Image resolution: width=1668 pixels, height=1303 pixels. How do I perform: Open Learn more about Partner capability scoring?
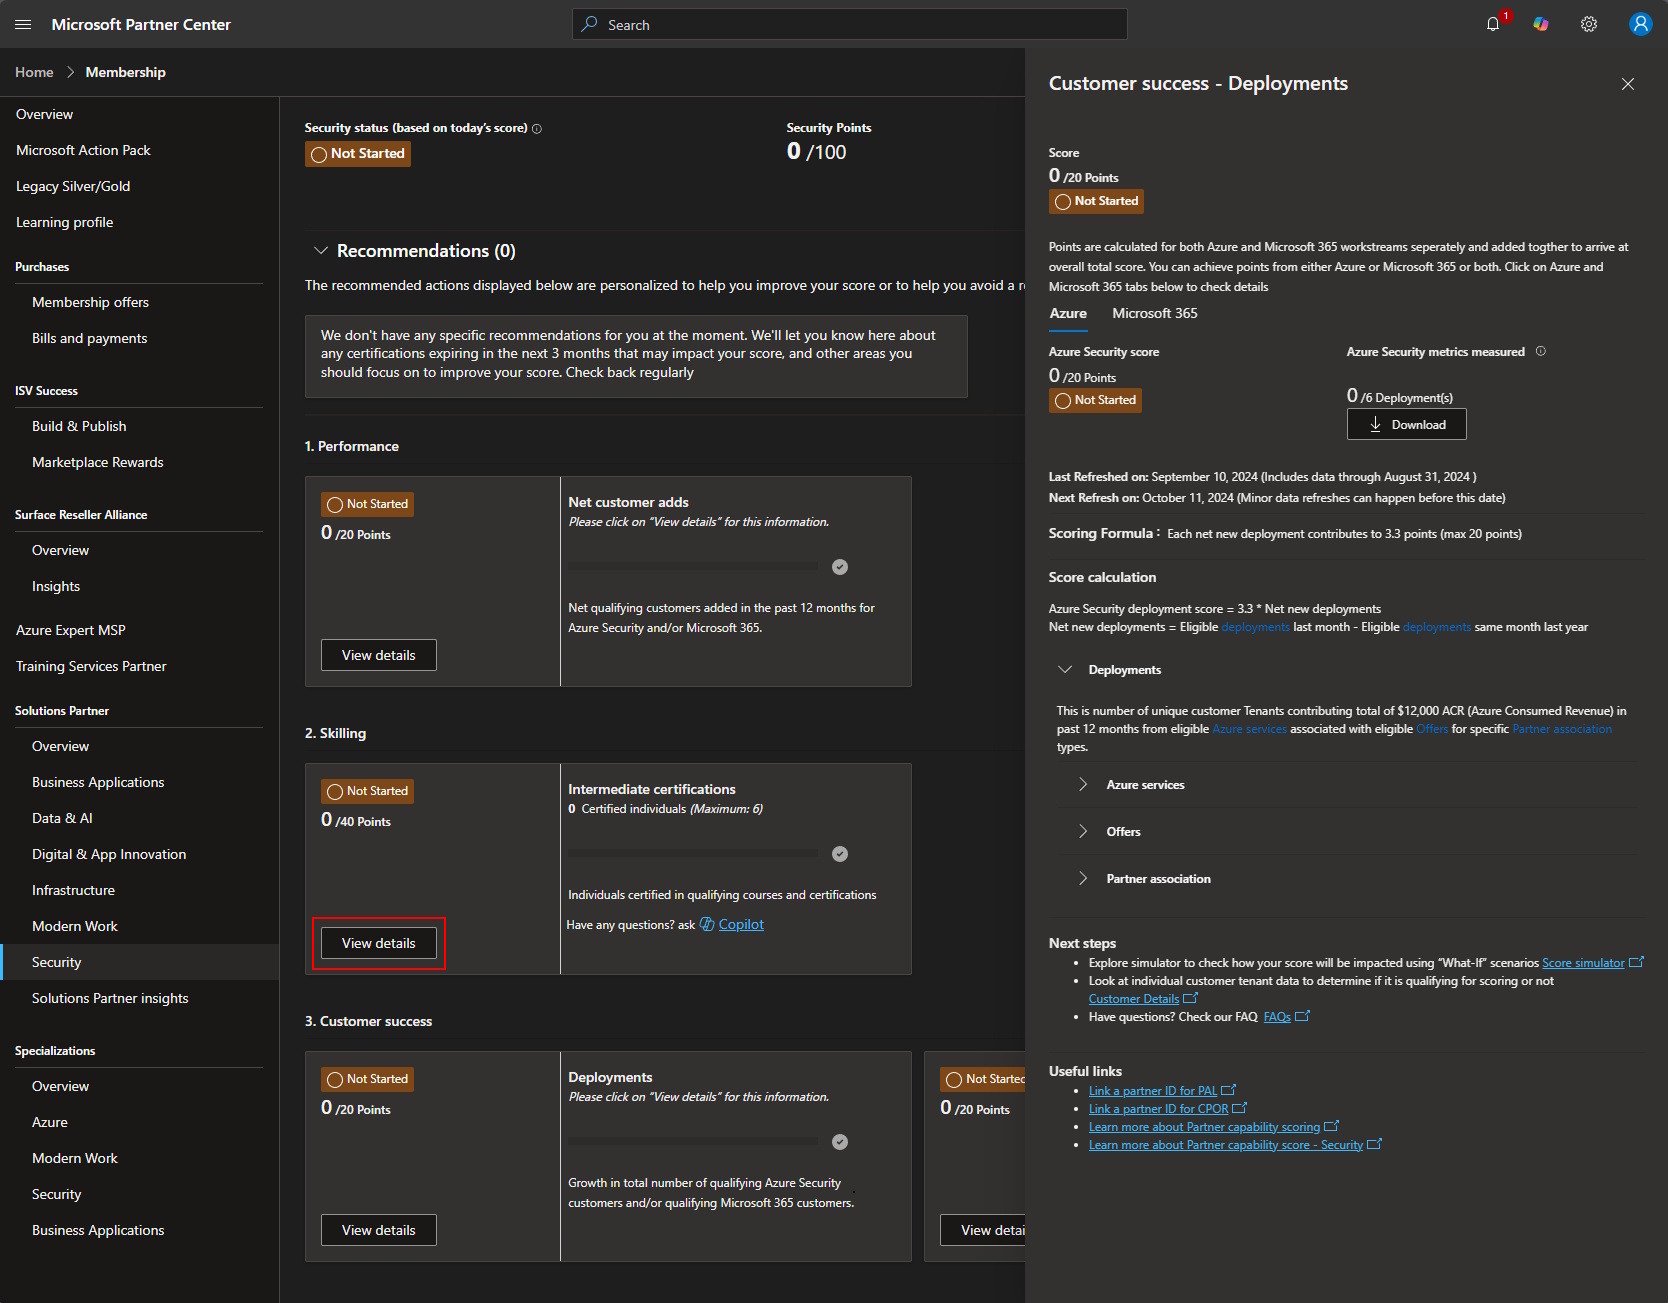1205,1126
